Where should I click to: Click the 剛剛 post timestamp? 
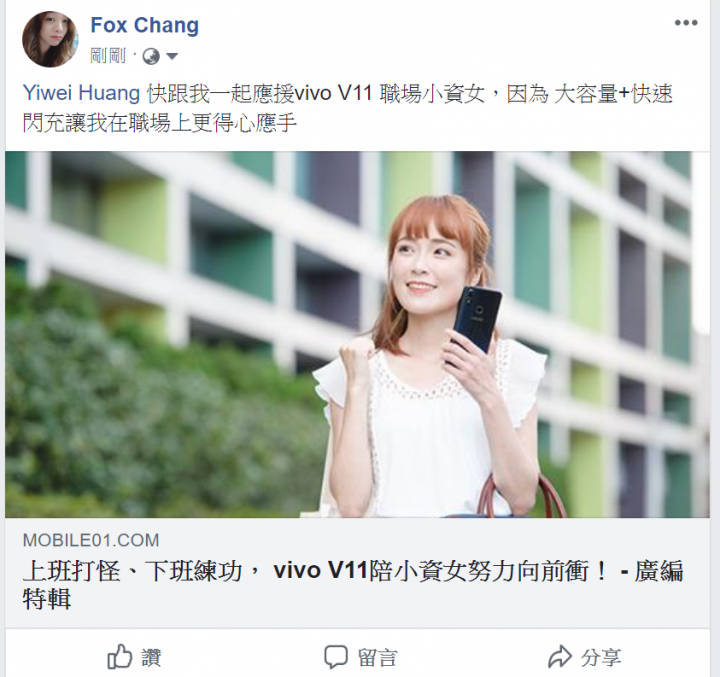point(108,56)
